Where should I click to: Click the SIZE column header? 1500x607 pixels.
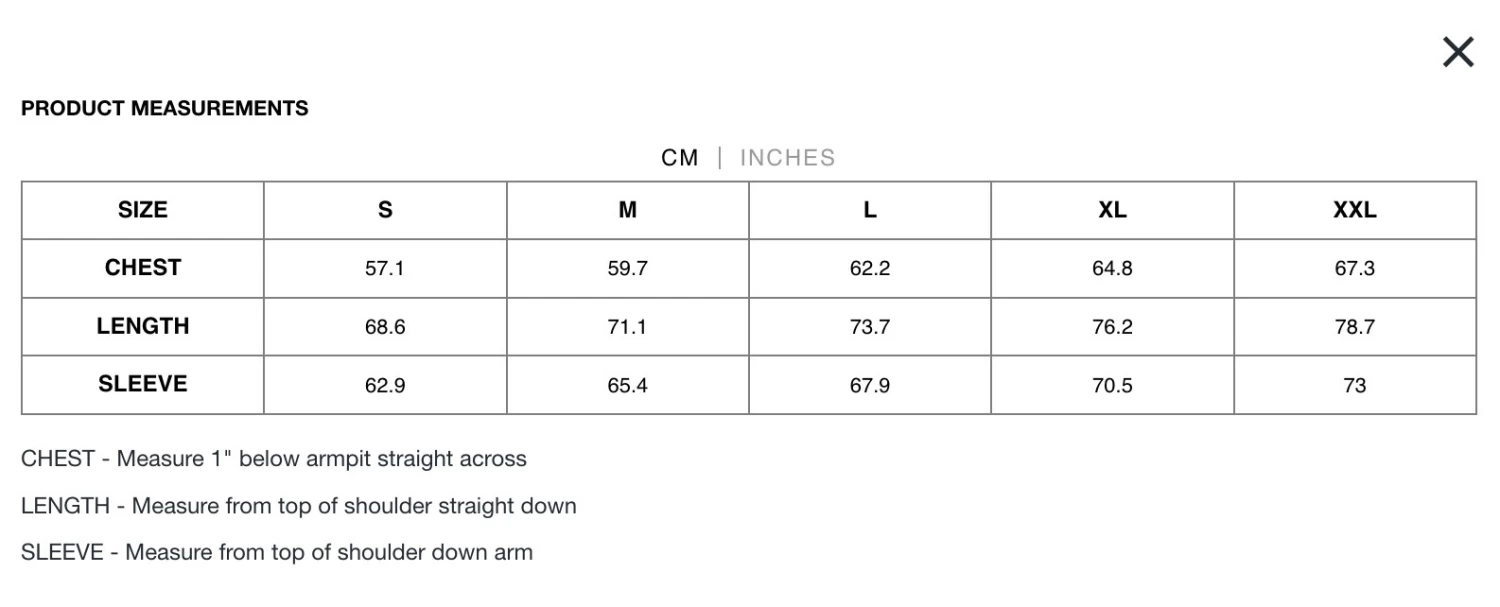(x=143, y=210)
